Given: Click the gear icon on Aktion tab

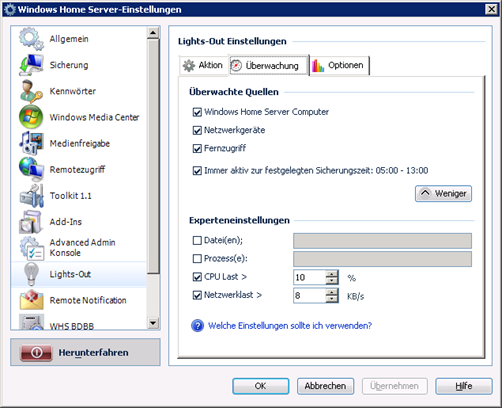Looking at the screenshot, I should (x=189, y=65).
